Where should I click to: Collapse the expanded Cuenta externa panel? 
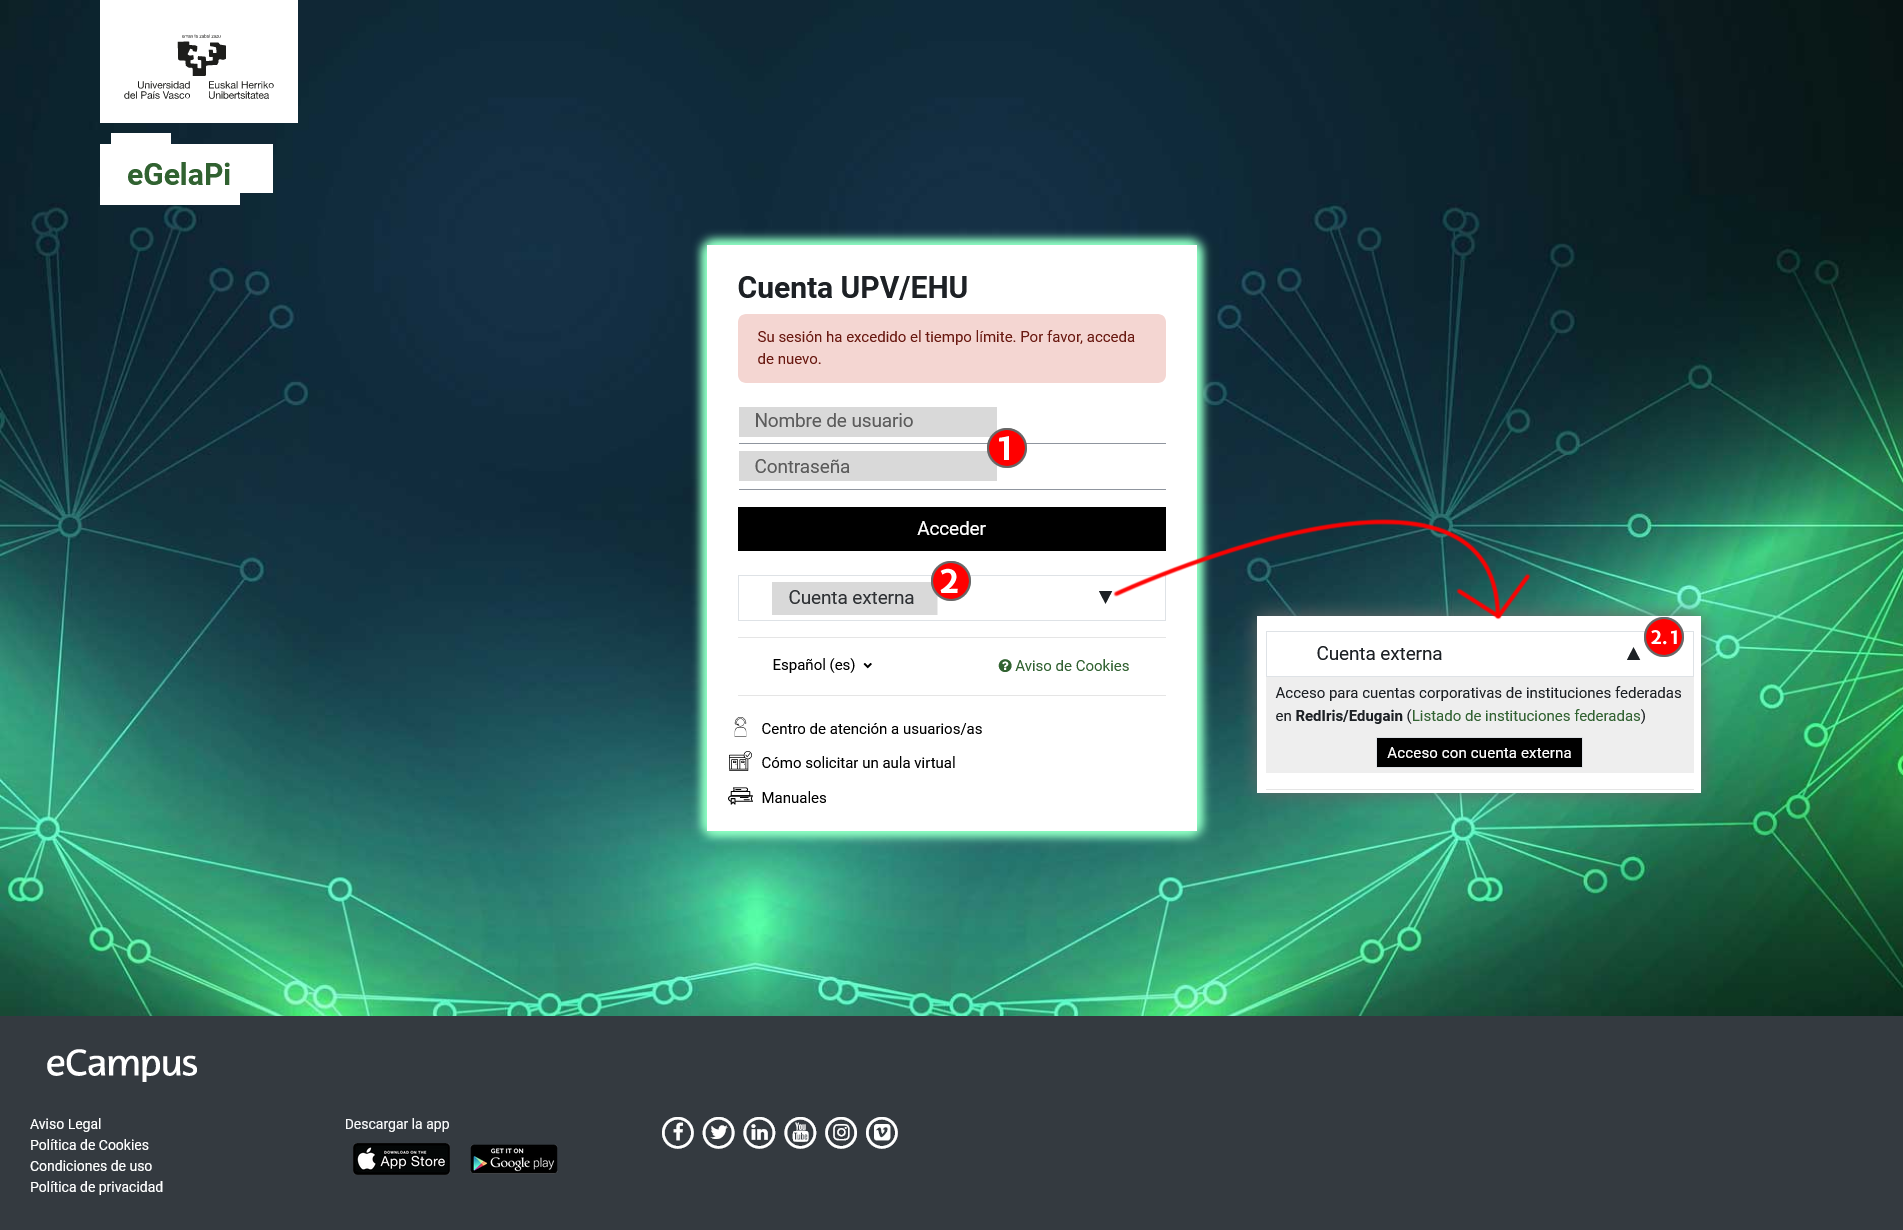1634,653
